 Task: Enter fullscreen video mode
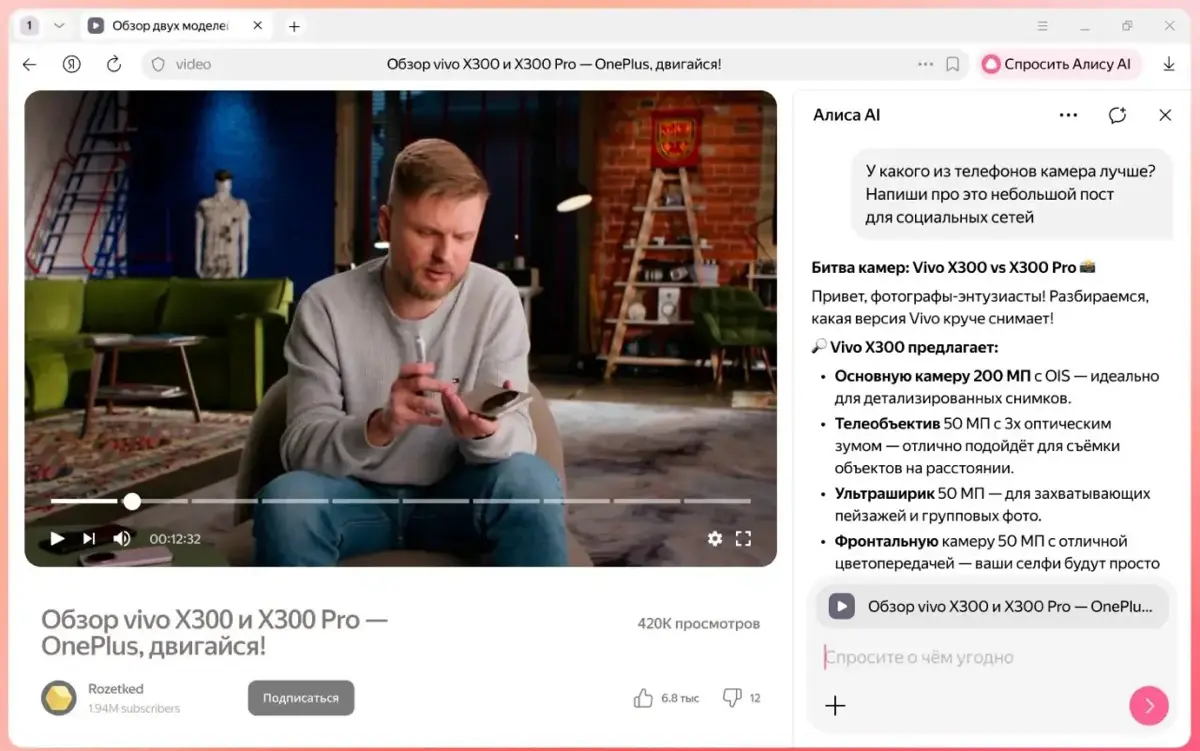(x=743, y=538)
